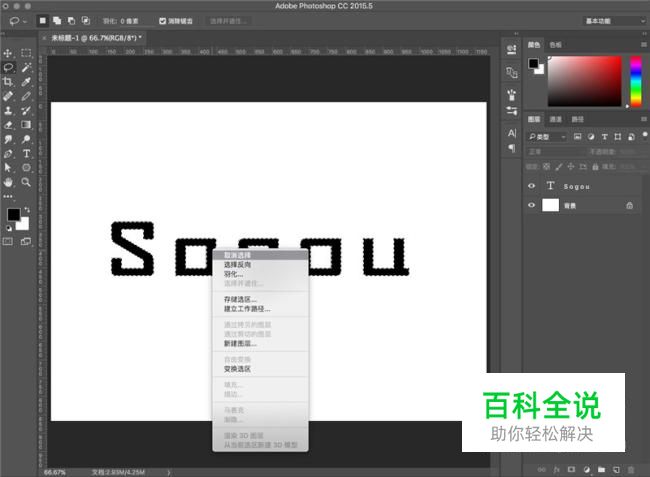The image size is (650, 477).
Task: Select the Smudge tool
Action: (8, 139)
